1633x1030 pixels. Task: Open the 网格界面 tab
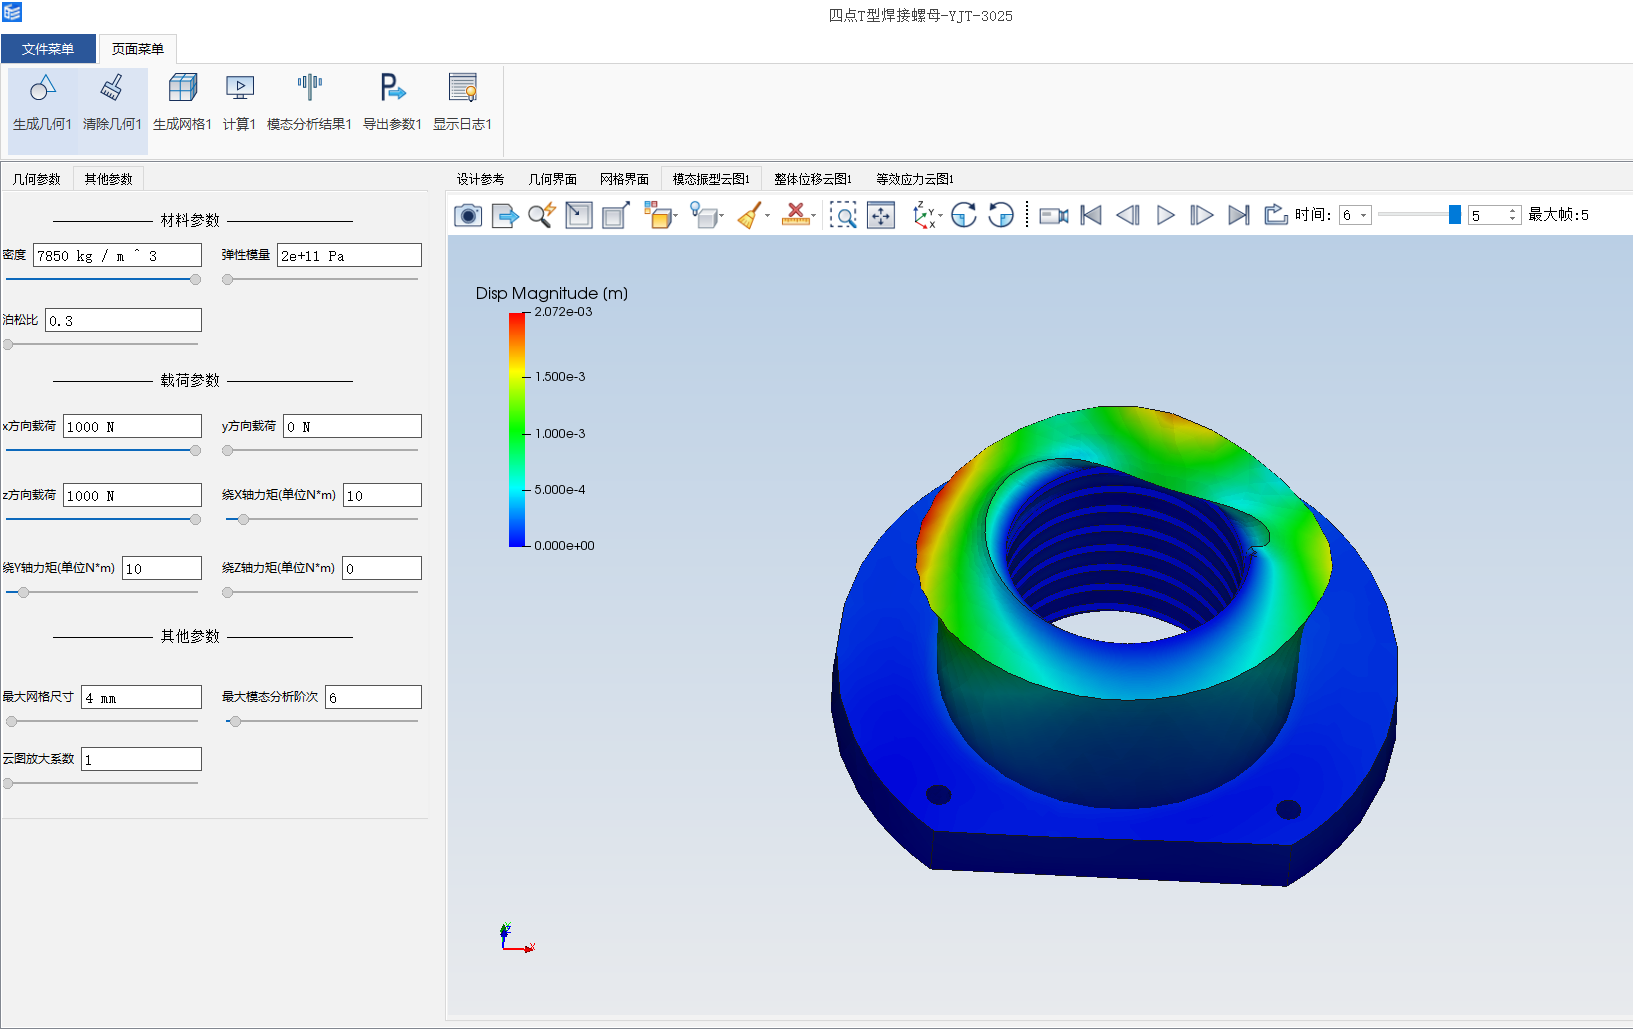625,179
